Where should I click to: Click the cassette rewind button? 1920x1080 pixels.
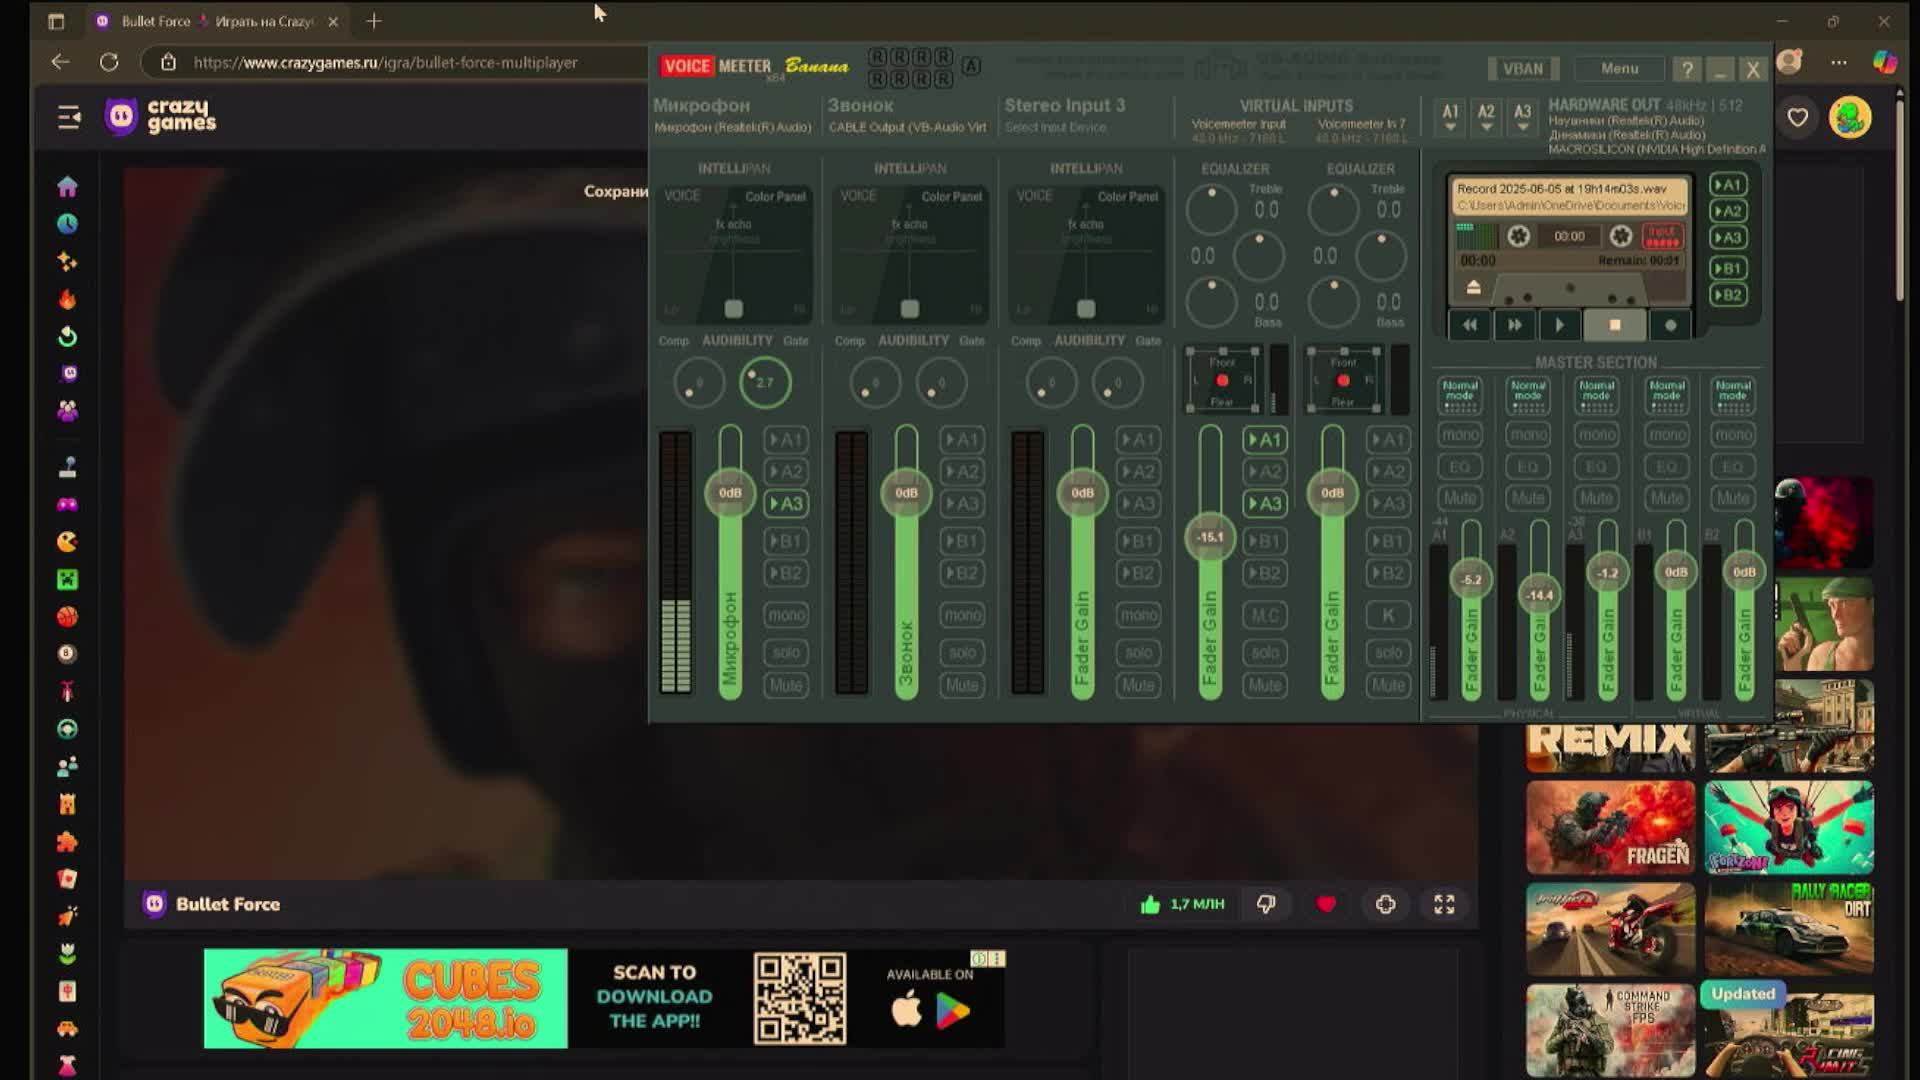tap(1469, 325)
